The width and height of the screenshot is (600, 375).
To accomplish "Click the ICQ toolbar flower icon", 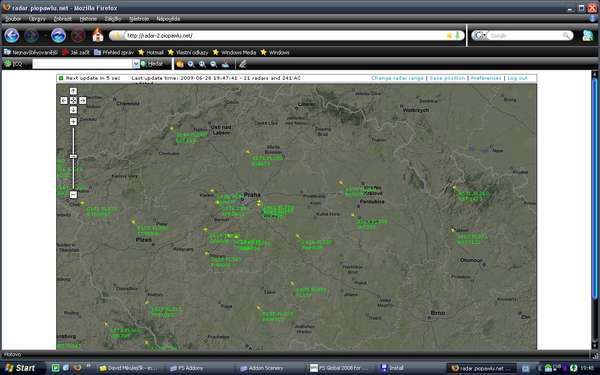I will click(8, 64).
